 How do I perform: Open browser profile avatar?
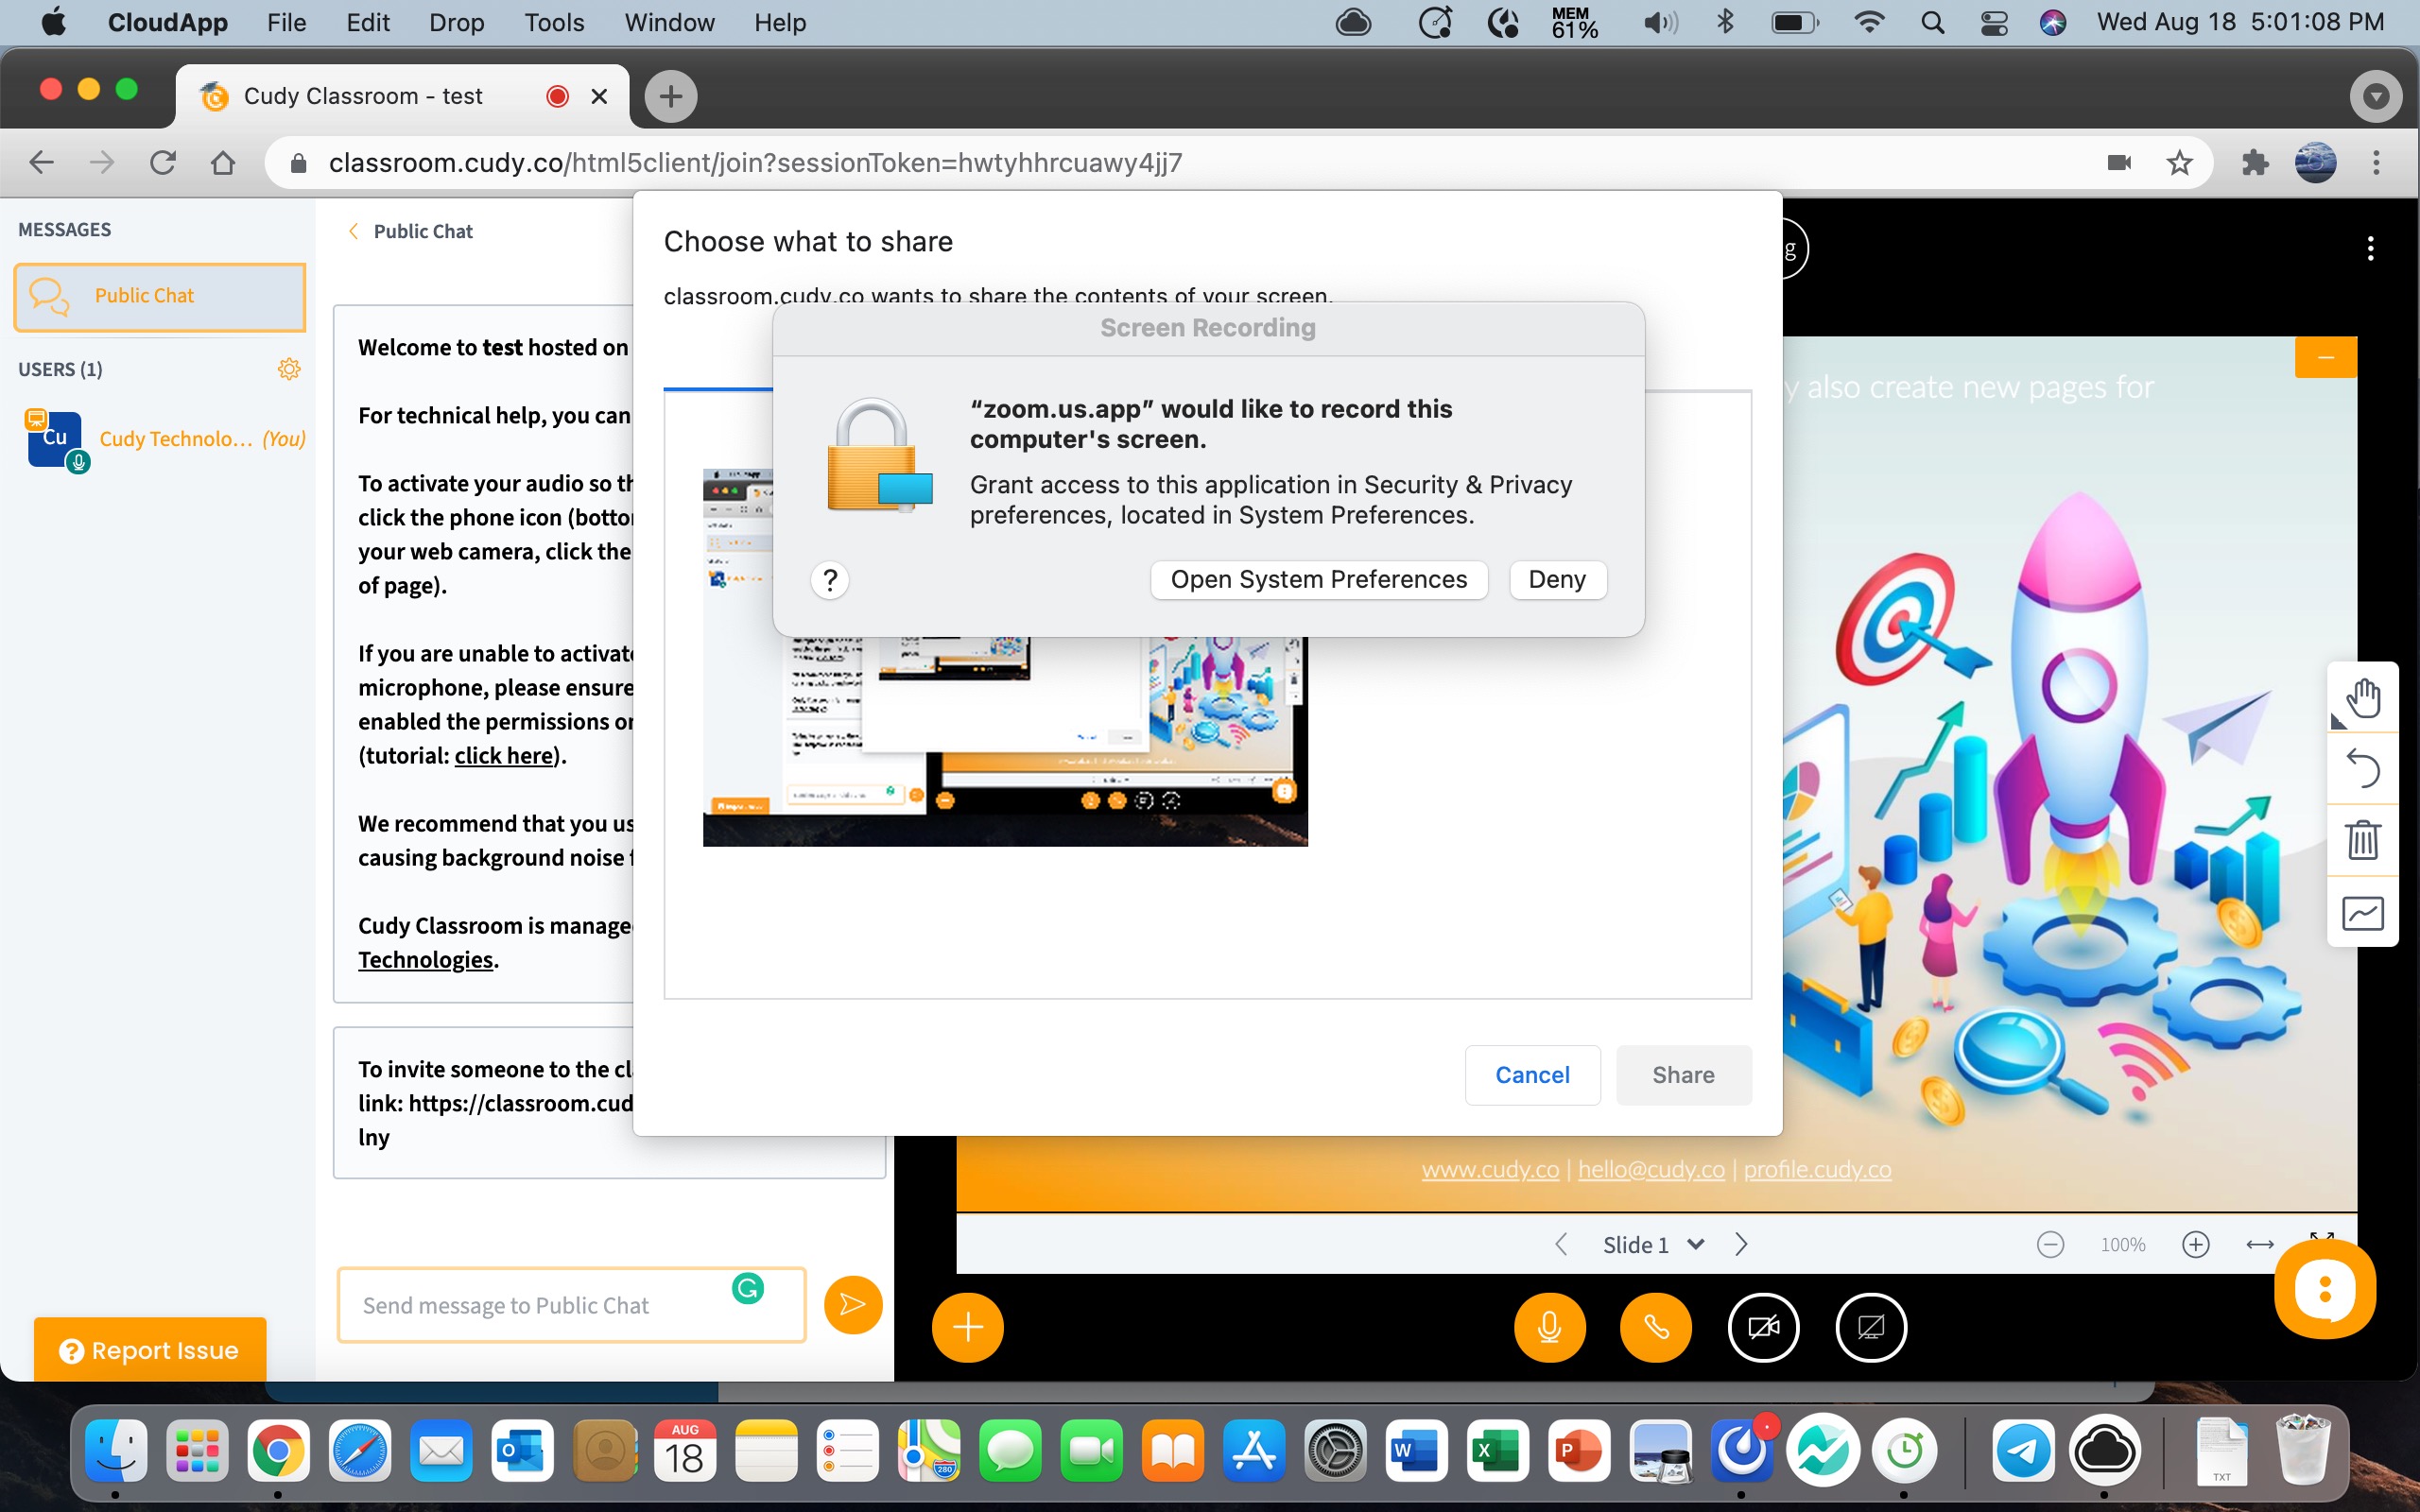pyautogui.click(x=2315, y=163)
